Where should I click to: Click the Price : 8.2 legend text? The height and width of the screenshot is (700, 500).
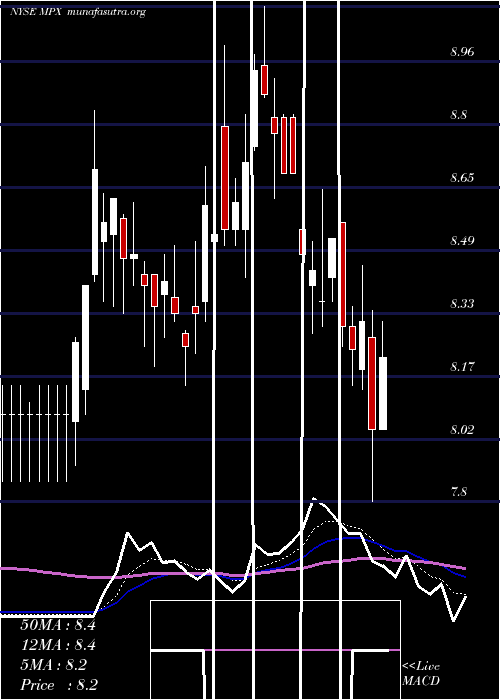coord(59,685)
